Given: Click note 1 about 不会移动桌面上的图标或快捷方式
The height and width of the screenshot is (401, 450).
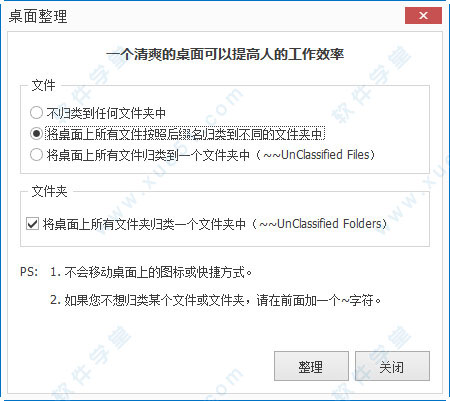Looking at the screenshot, I should pos(151,272).
